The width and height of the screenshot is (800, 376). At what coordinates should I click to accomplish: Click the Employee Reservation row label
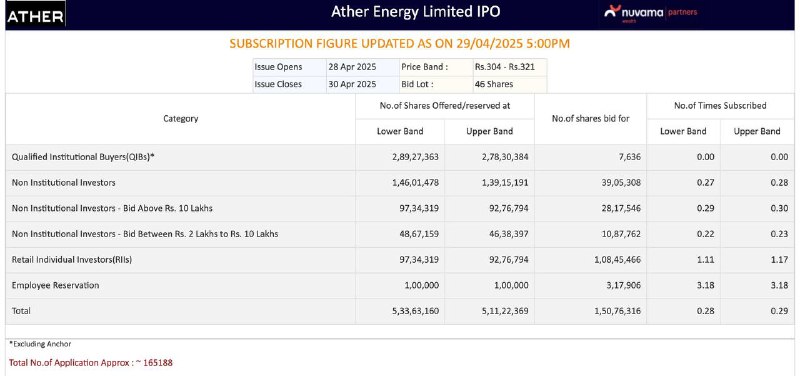click(x=56, y=285)
